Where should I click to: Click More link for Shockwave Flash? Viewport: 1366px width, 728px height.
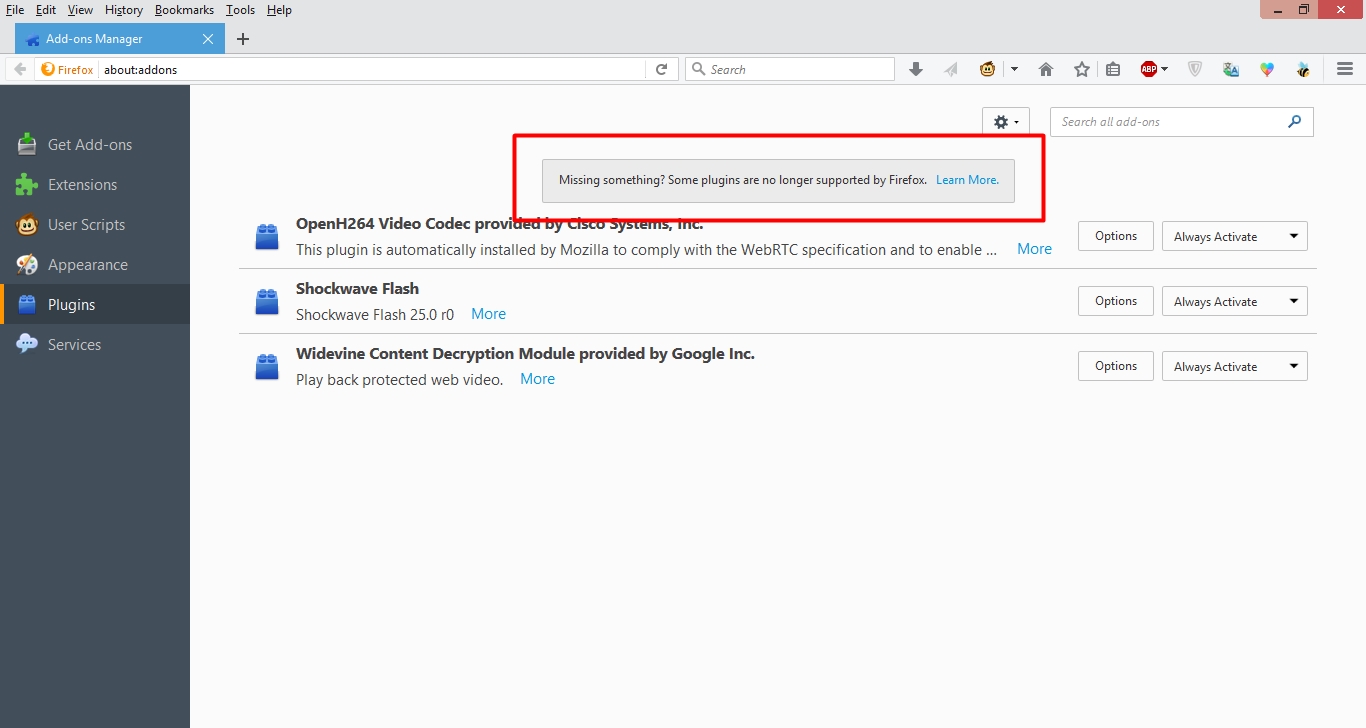(488, 314)
